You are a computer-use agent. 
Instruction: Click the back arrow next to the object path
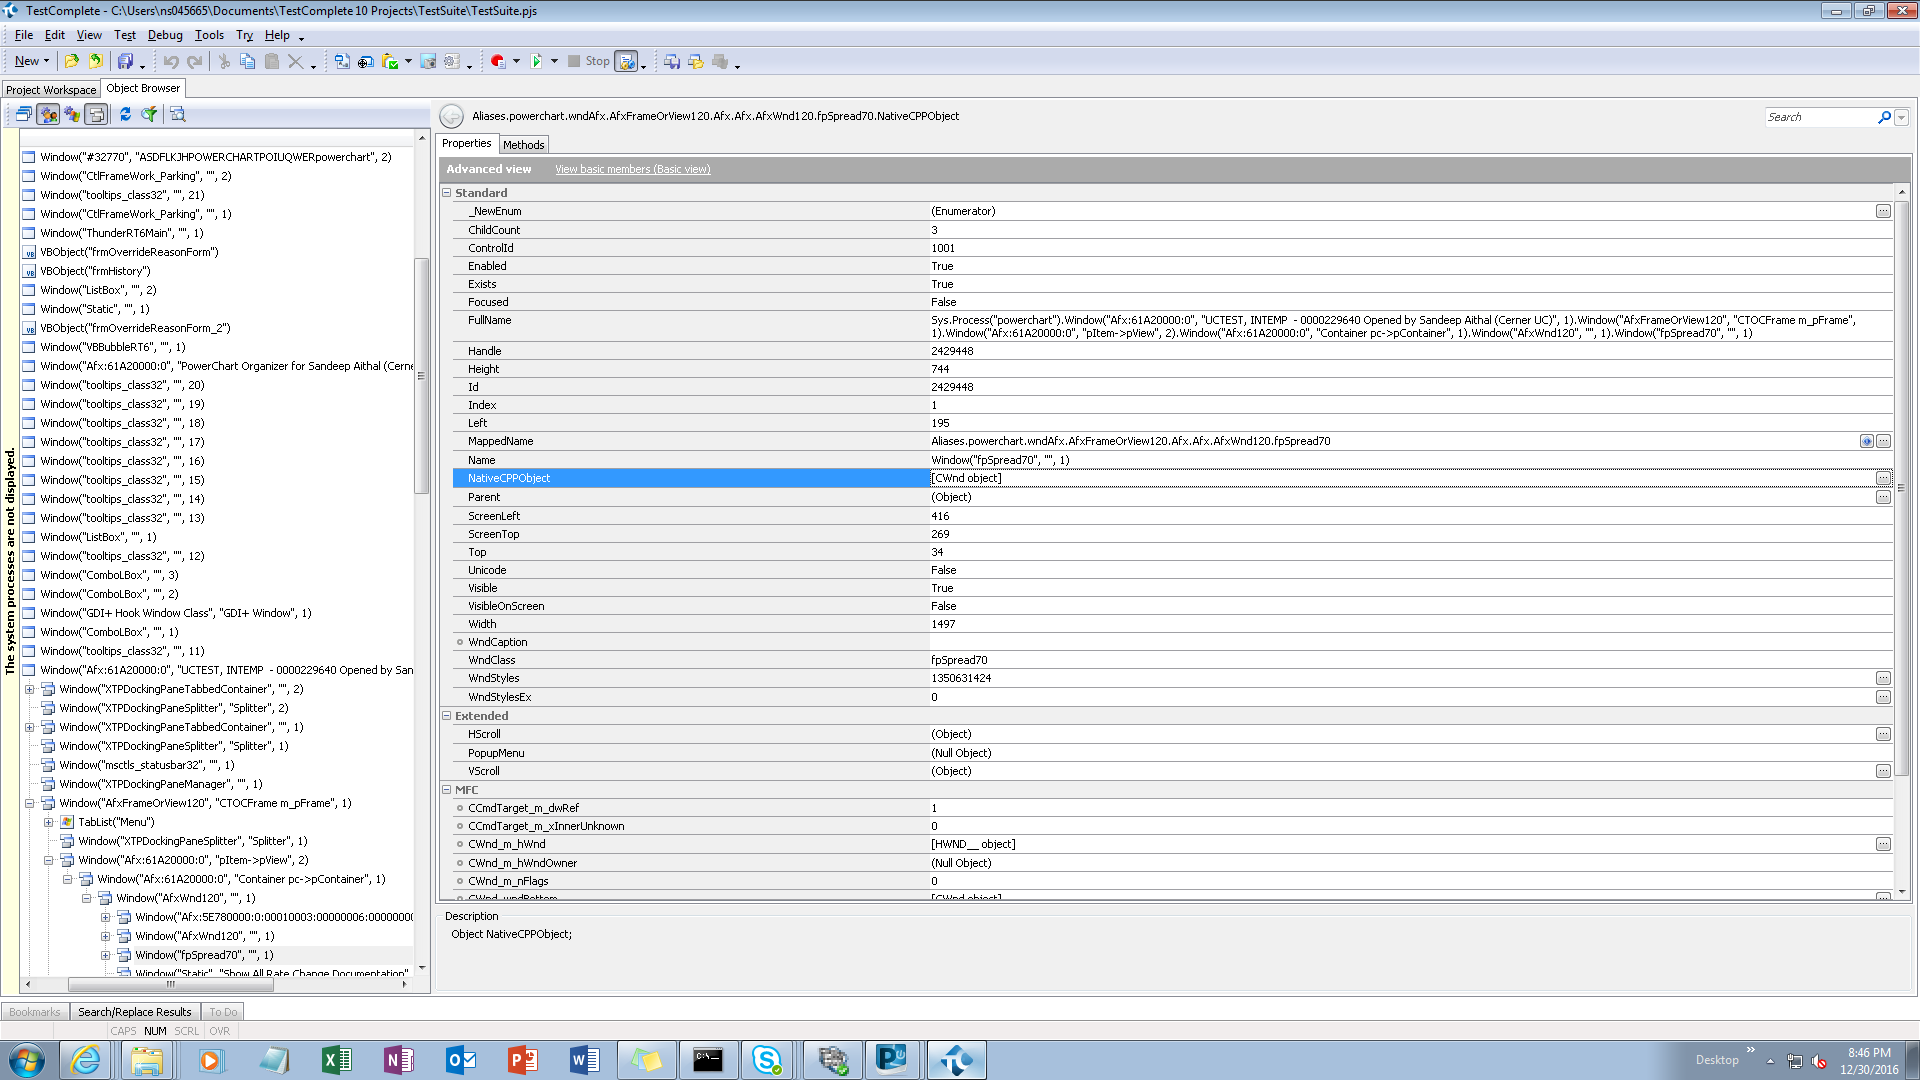452,117
